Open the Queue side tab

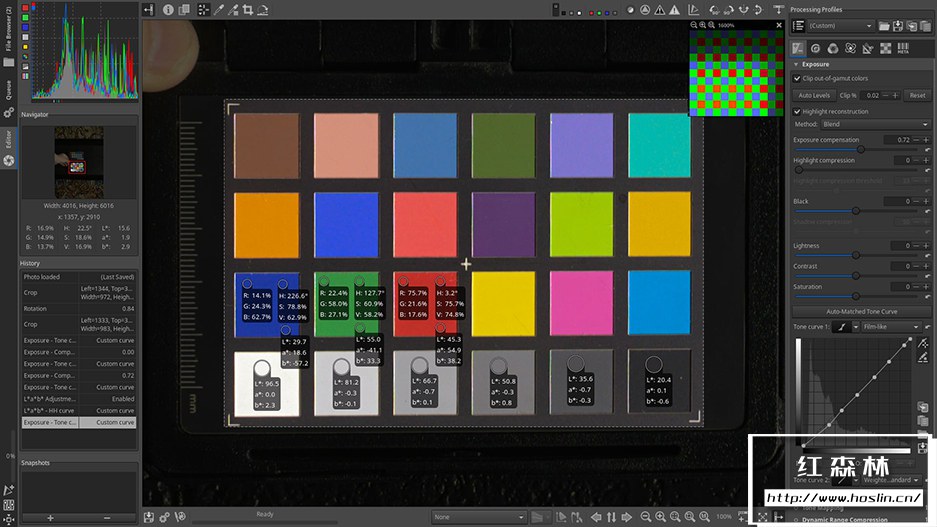[8, 99]
